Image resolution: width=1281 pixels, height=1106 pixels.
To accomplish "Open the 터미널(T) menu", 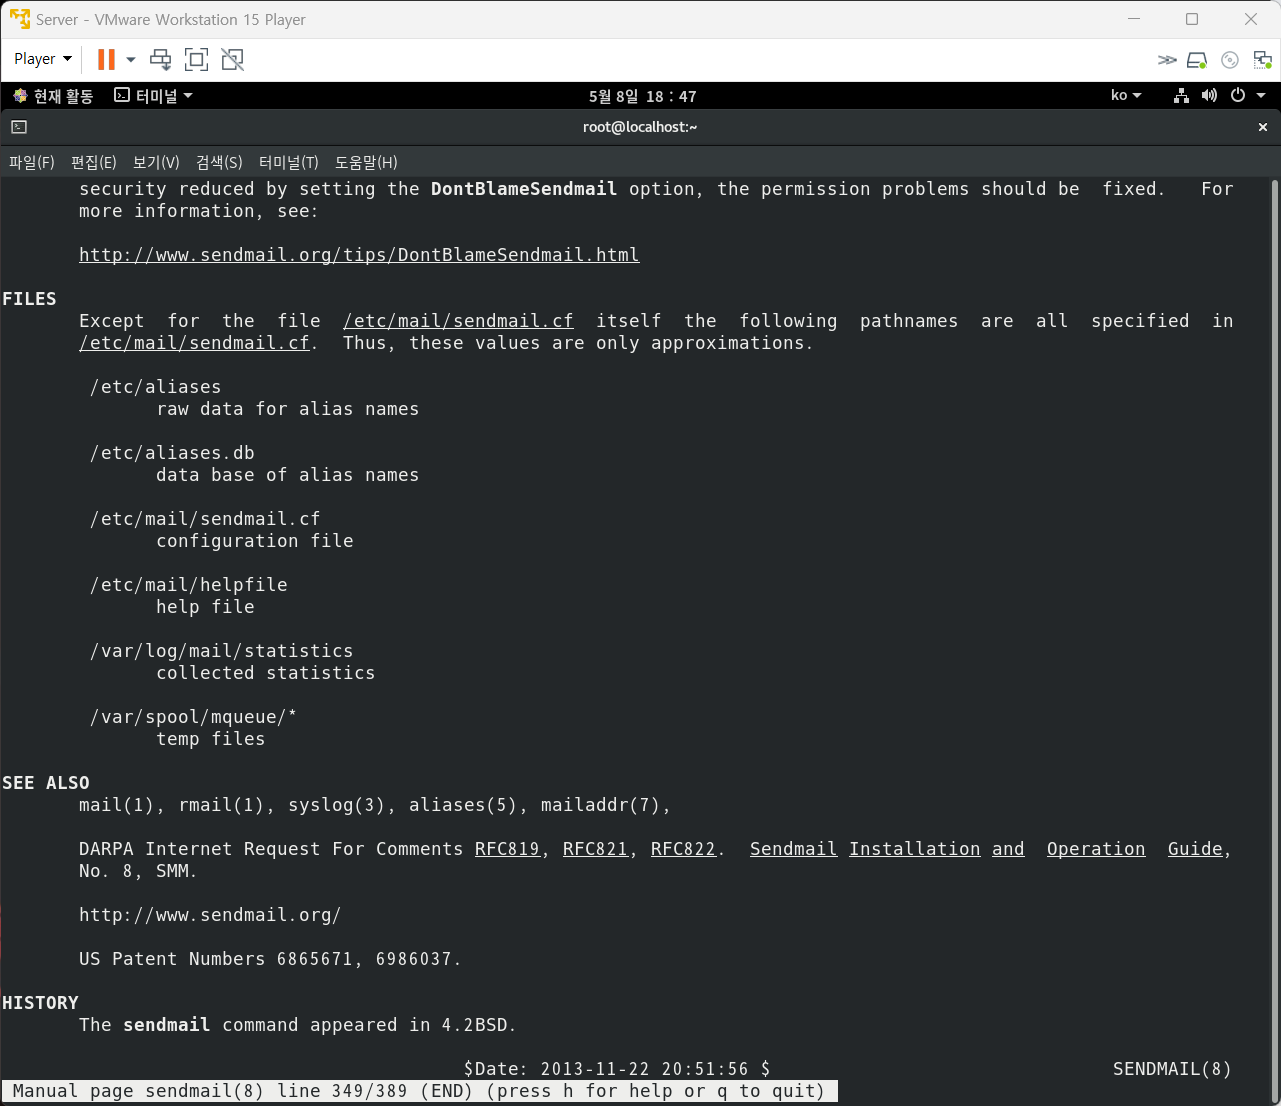I will 289,162.
